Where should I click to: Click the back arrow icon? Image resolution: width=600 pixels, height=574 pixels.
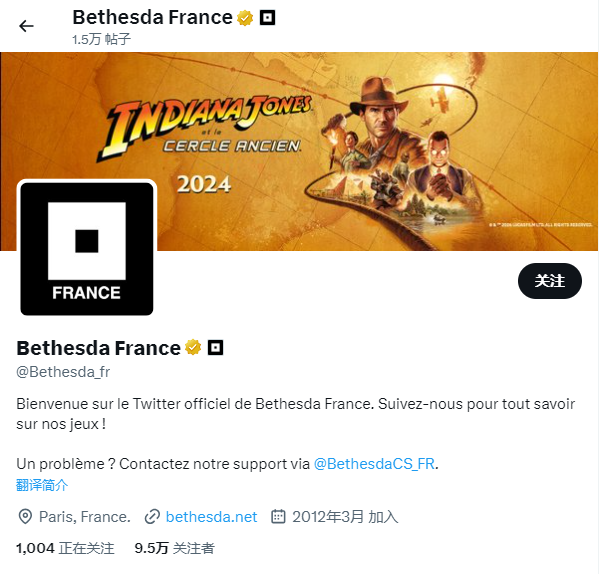coord(26,26)
